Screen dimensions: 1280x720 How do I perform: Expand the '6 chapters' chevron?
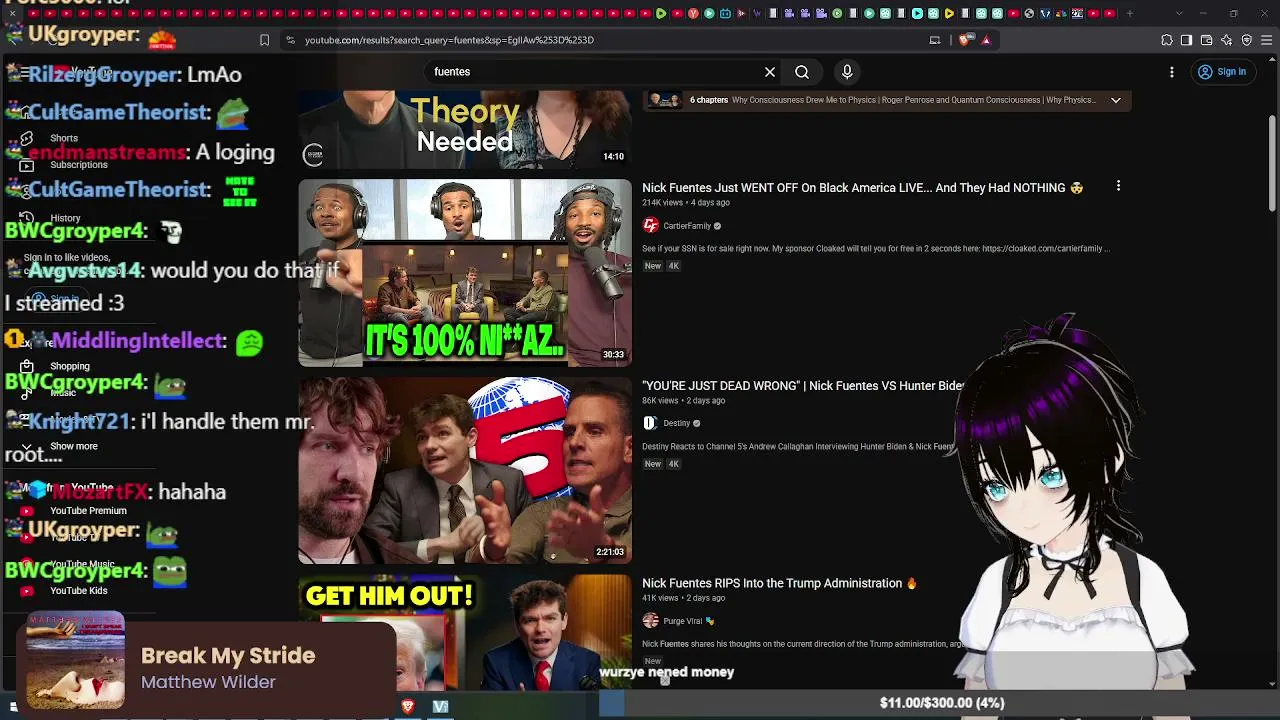coord(1116,100)
